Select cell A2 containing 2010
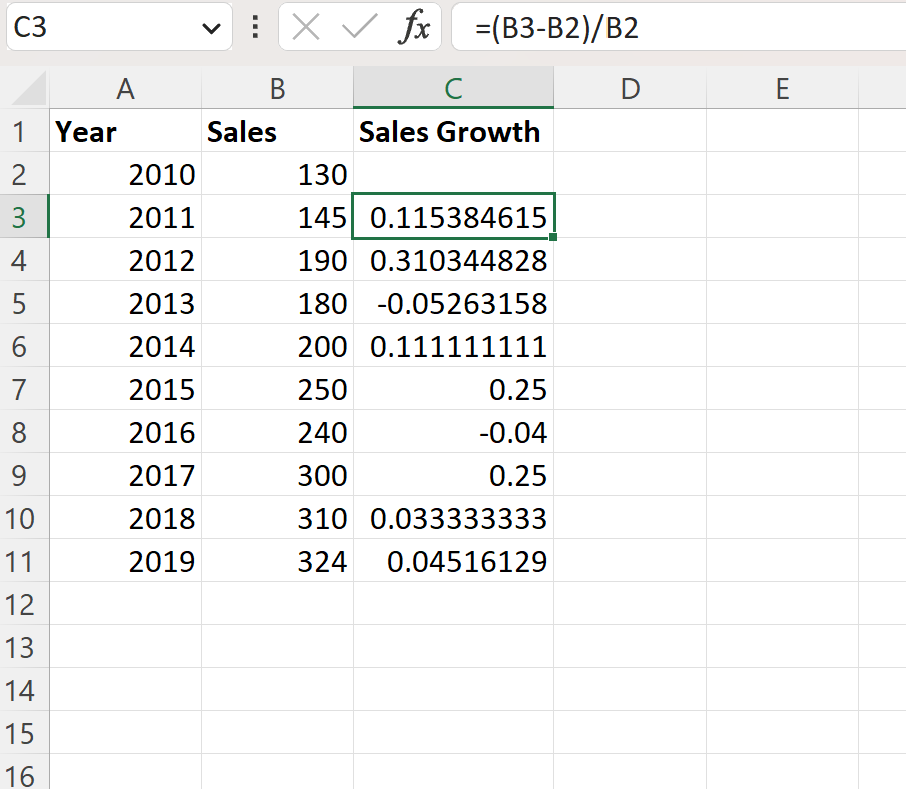The width and height of the screenshot is (906, 789). coord(125,174)
